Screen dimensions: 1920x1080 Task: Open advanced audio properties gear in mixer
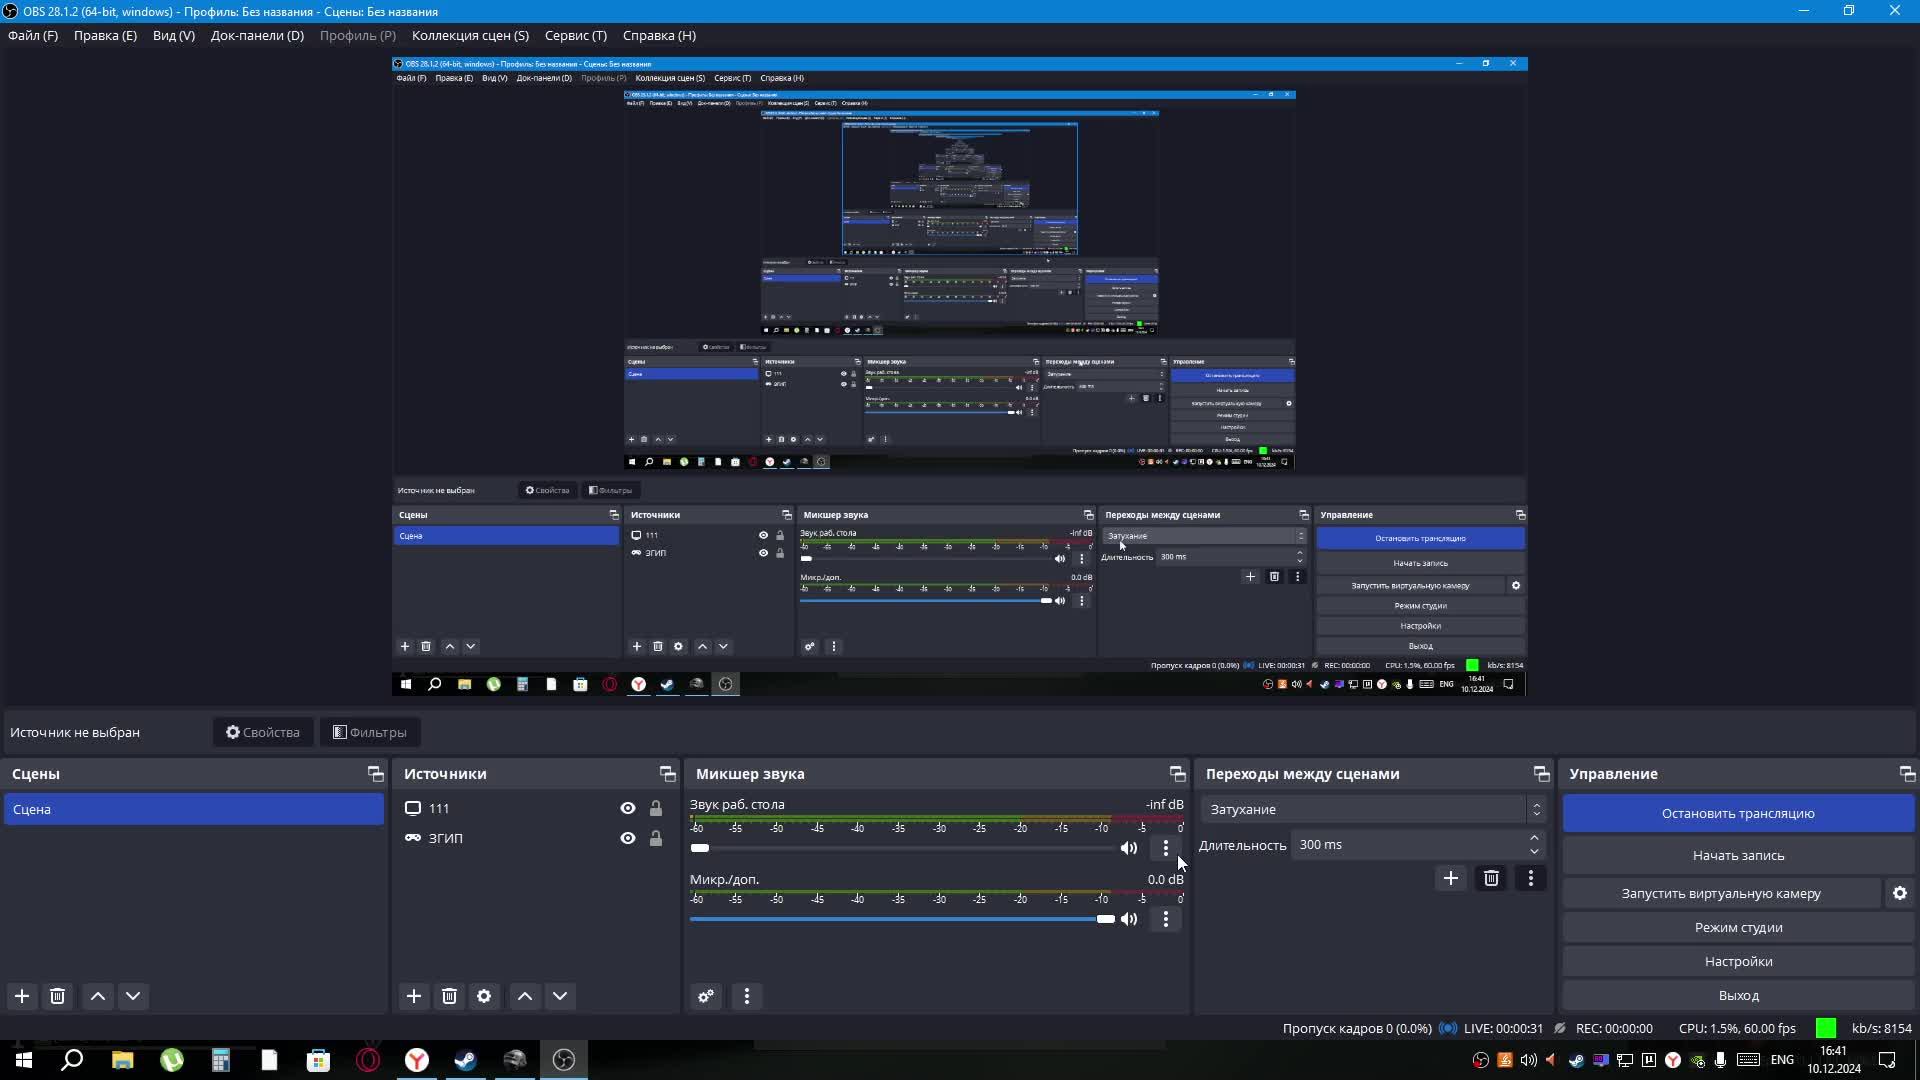706,996
